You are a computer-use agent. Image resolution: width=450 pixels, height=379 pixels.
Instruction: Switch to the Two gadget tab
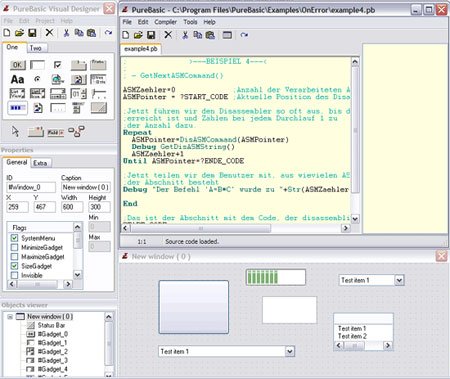point(36,48)
